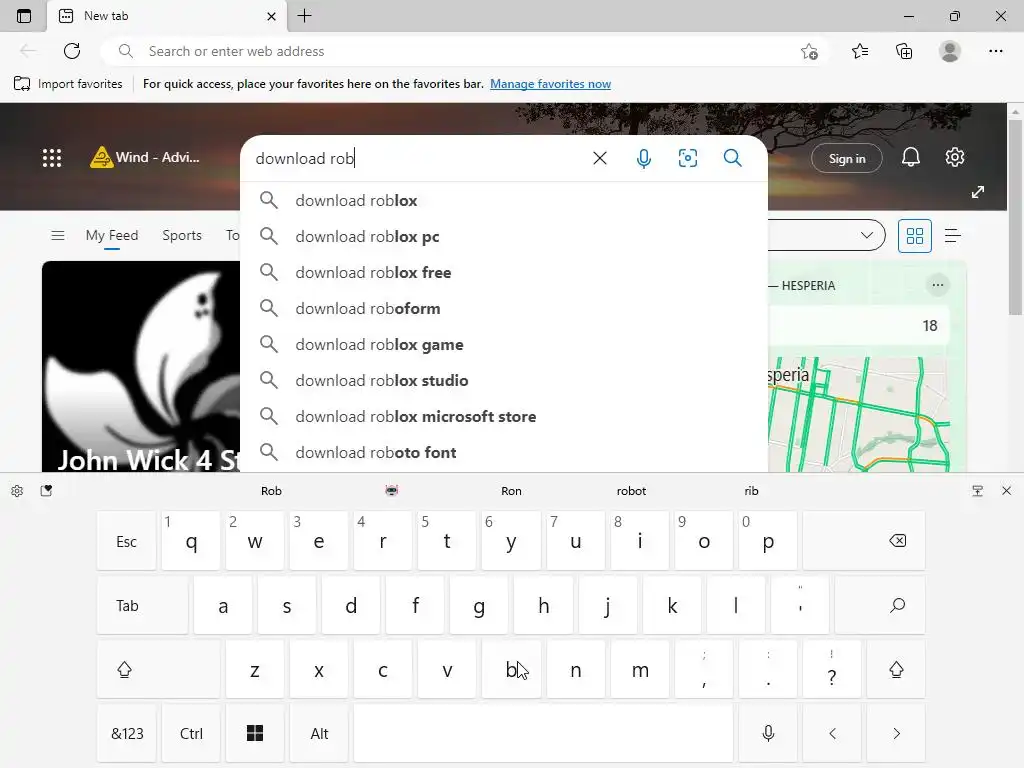Open the Hesperia traffic map

[859, 414]
